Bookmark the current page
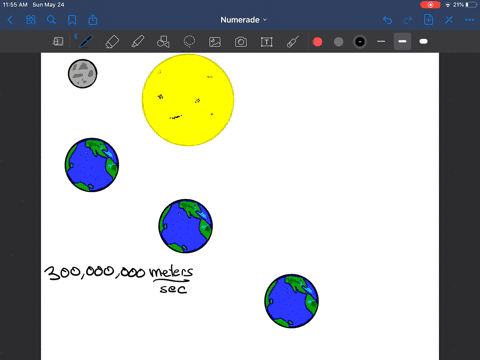This screenshot has width=480, height=360. [x=72, y=20]
